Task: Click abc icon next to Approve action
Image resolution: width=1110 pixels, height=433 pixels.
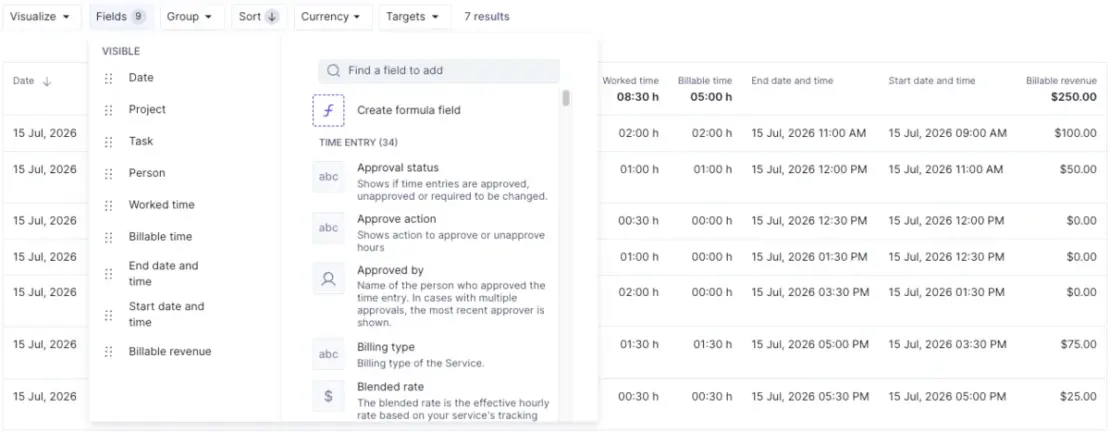Action: point(328,228)
